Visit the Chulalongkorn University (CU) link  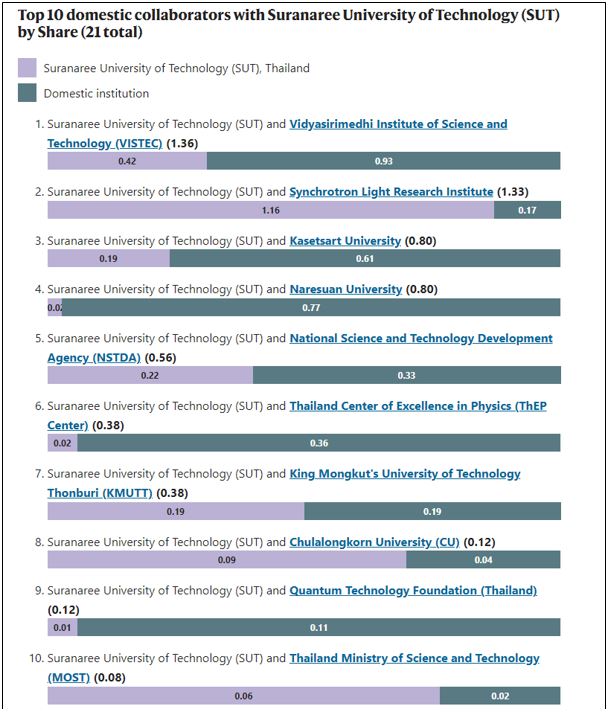[x=374, y=542]
